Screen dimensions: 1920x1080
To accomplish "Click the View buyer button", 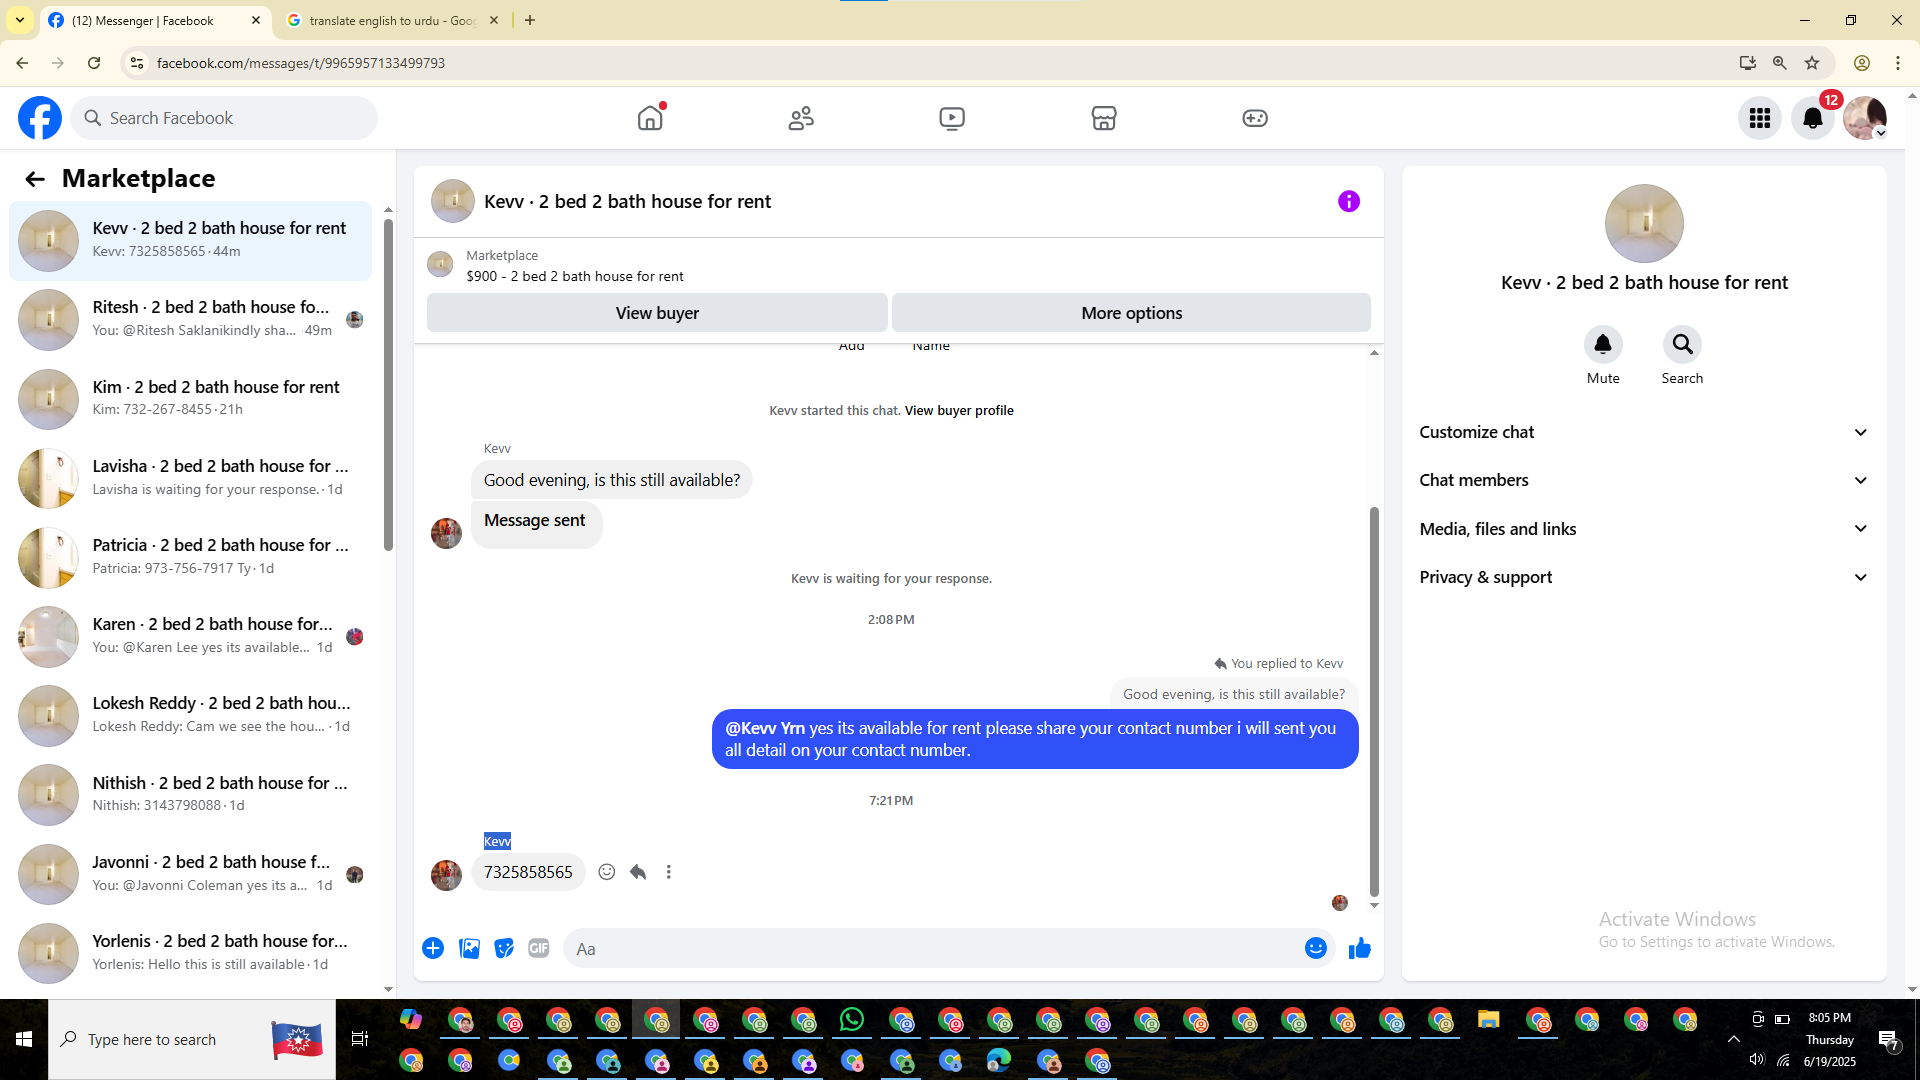I will coord(657,313).
